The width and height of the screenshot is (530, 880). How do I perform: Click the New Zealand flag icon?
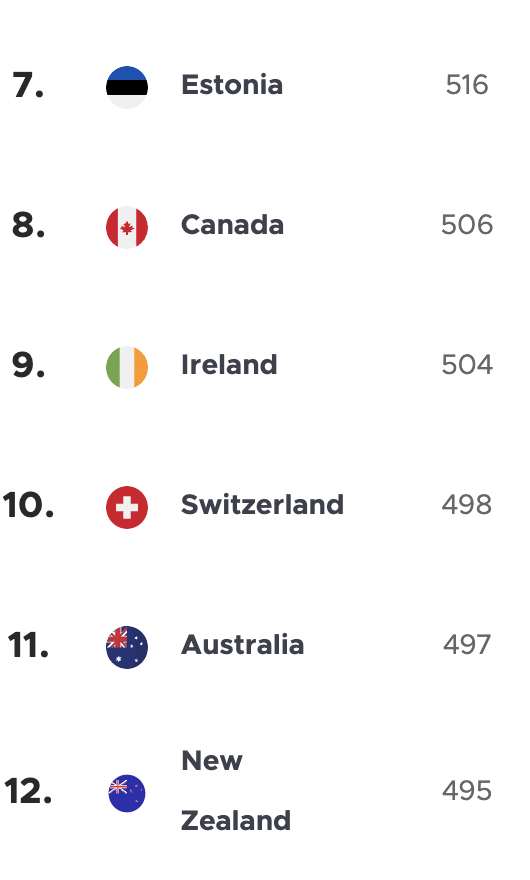pos(127,794)
